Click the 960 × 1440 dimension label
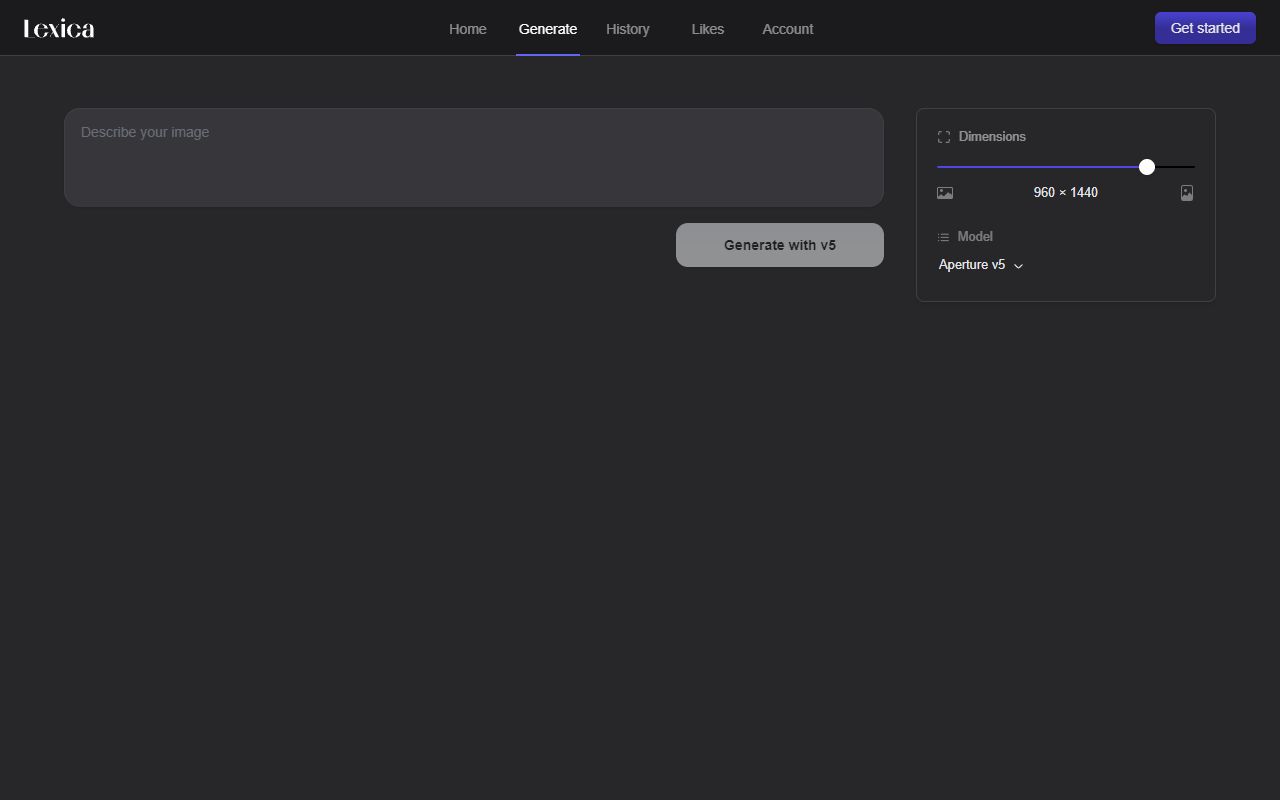 click(x=1065, y=192)
